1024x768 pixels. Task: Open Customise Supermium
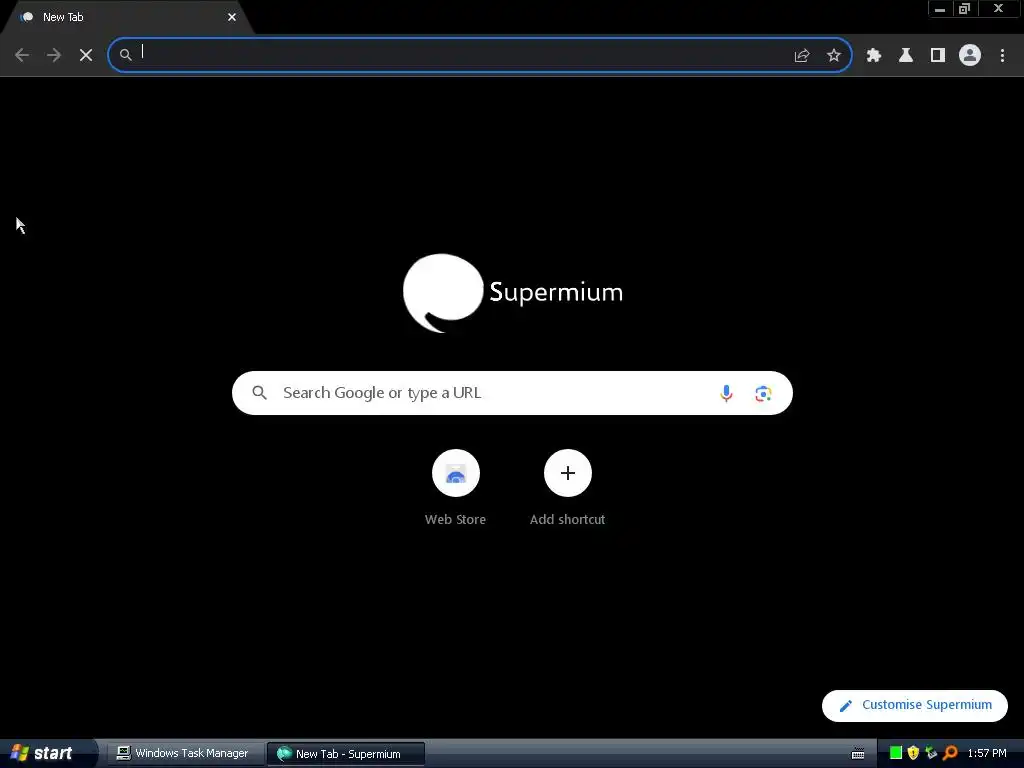pos(914,705)
